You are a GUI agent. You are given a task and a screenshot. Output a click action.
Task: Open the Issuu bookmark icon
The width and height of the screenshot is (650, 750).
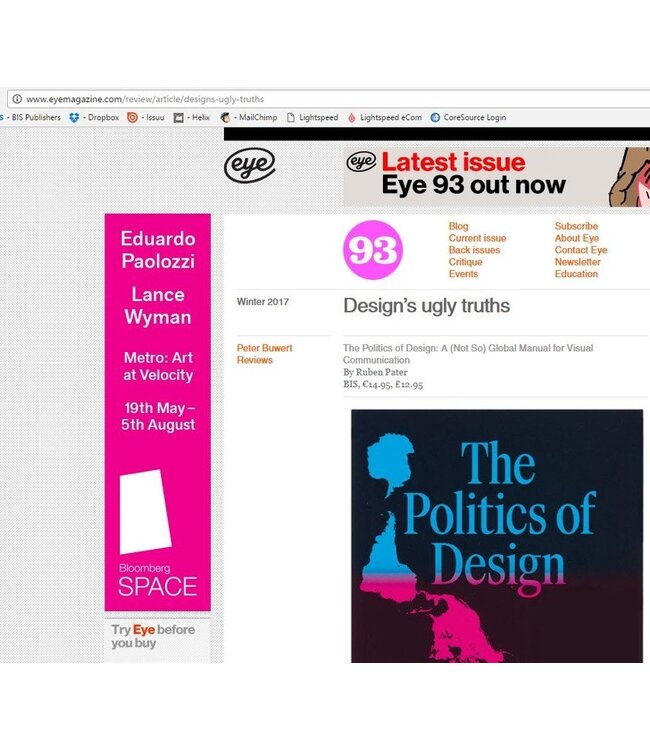(x=132, y=117)
